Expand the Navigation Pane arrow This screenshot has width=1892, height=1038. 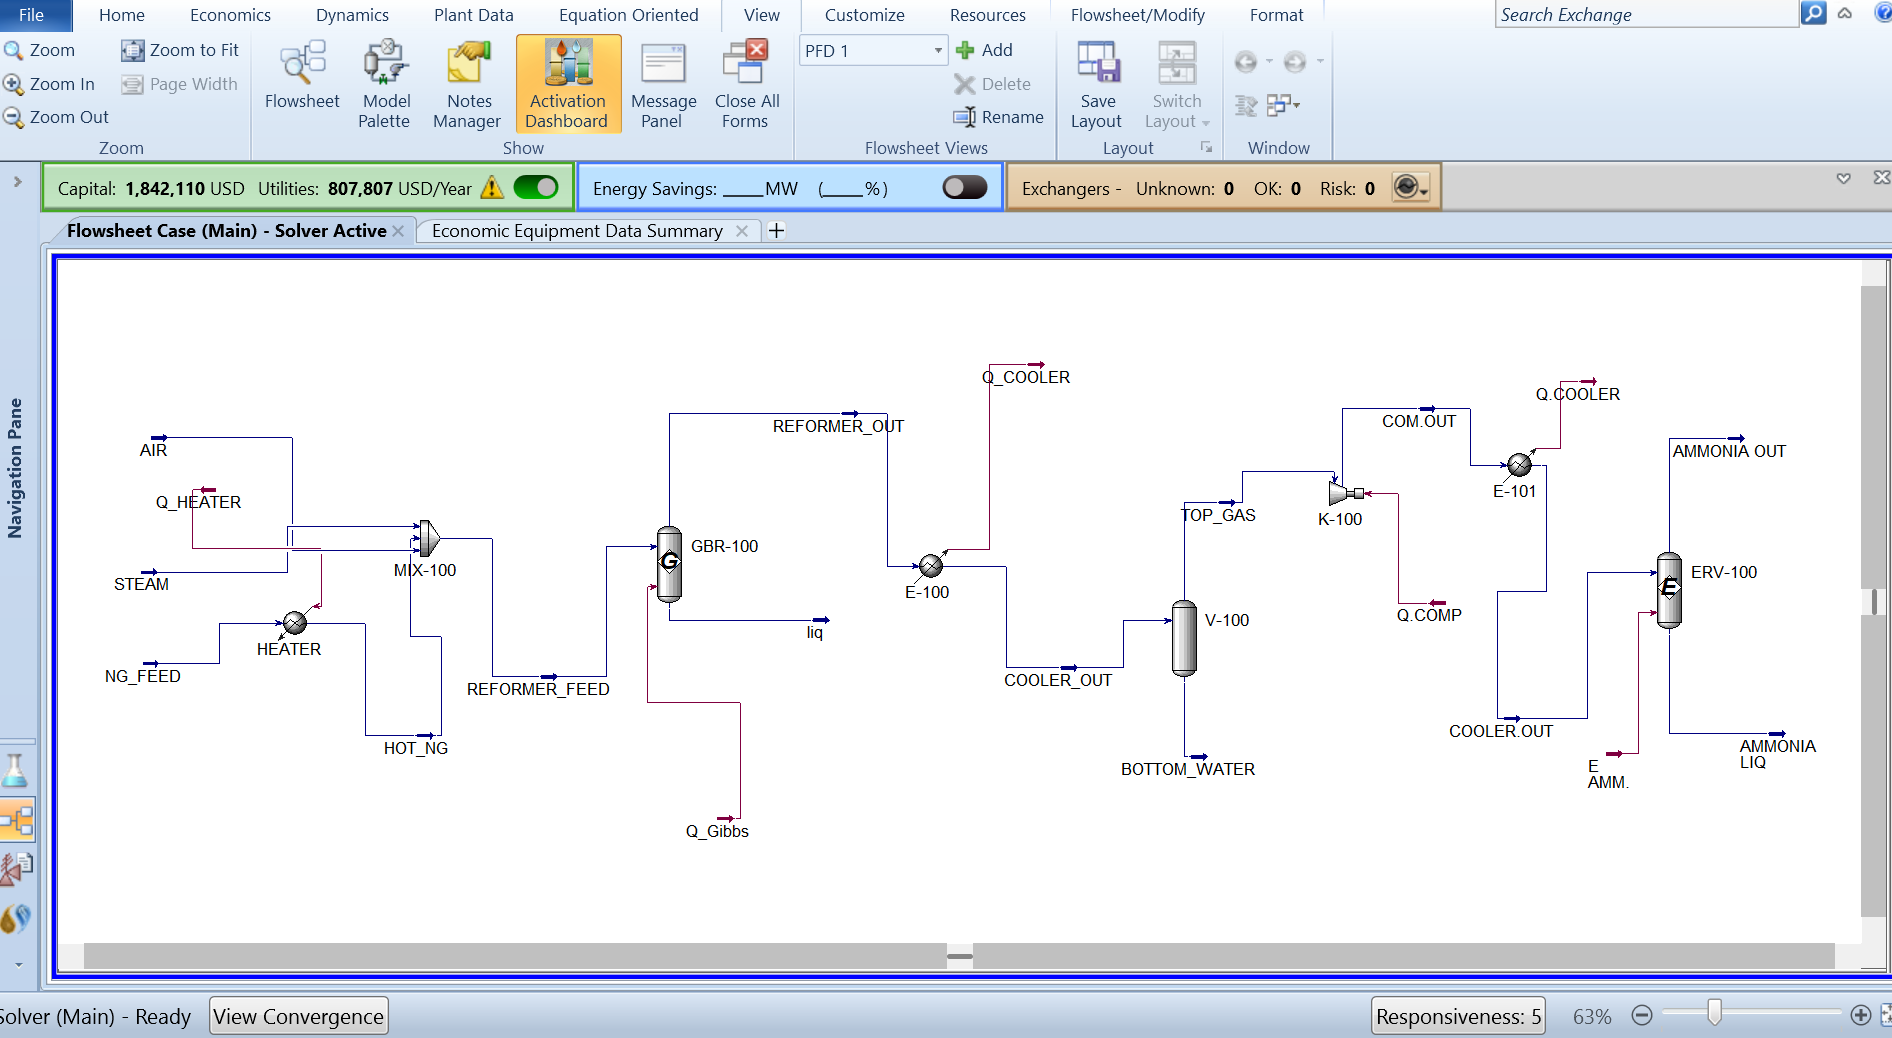tap(17, 182)
